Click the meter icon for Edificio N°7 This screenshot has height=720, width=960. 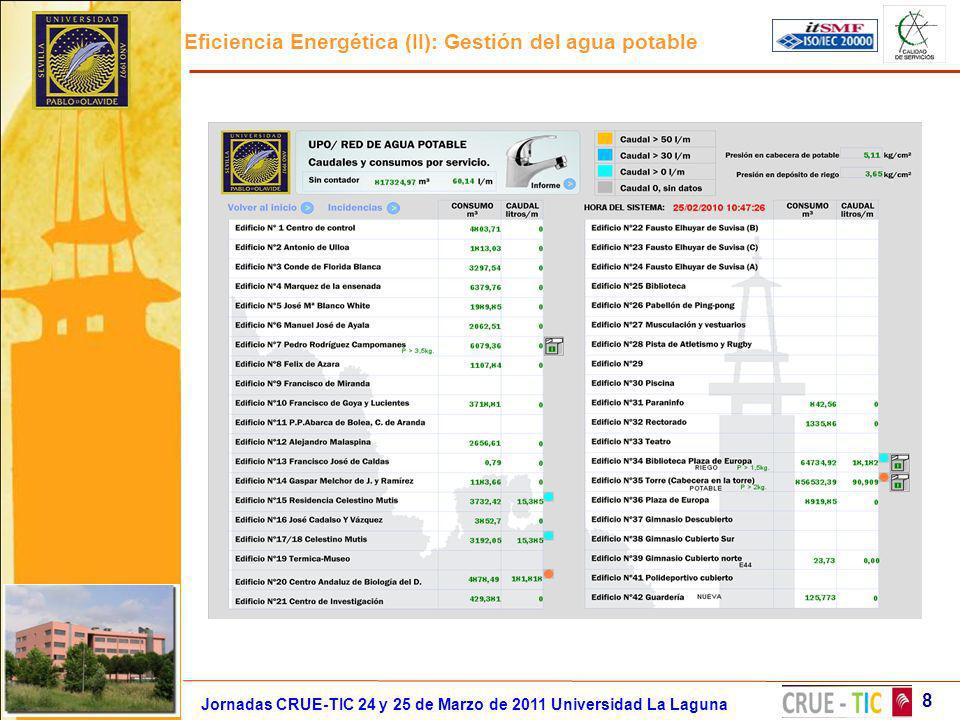pyautogui.click(x=553, y=347)
